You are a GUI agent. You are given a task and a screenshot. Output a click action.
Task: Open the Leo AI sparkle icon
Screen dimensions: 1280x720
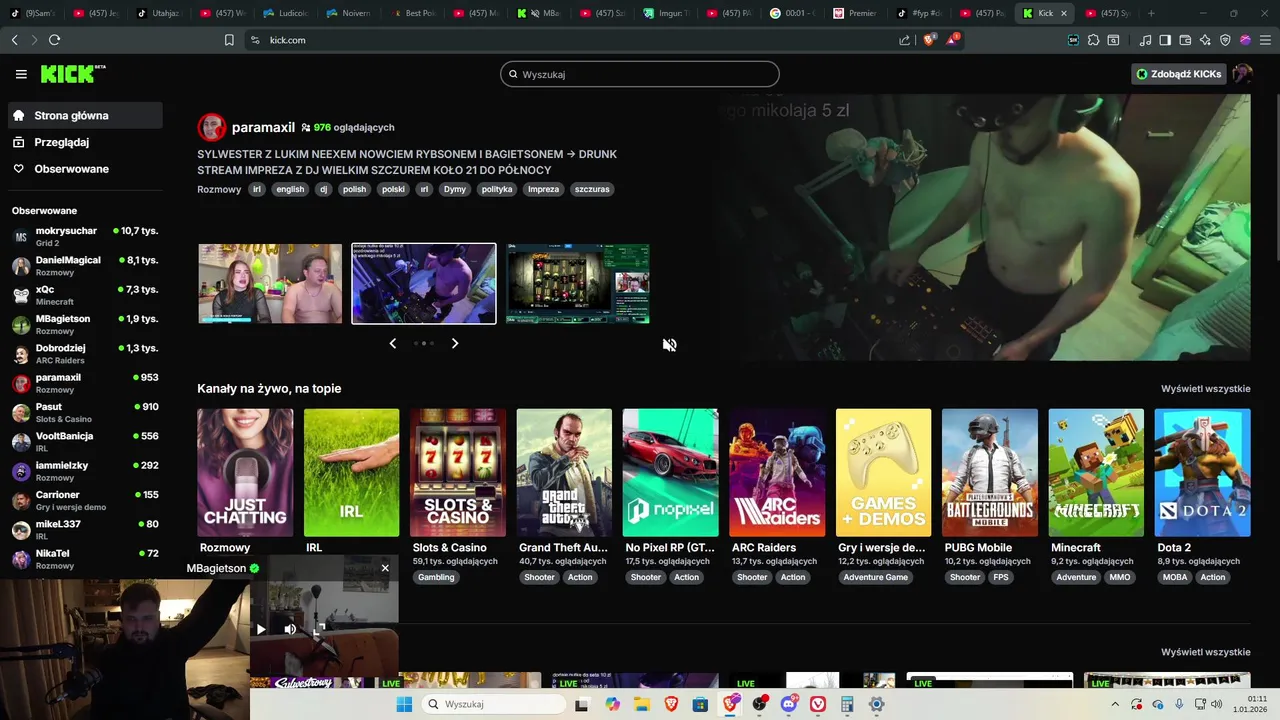tap(1205, 40)
